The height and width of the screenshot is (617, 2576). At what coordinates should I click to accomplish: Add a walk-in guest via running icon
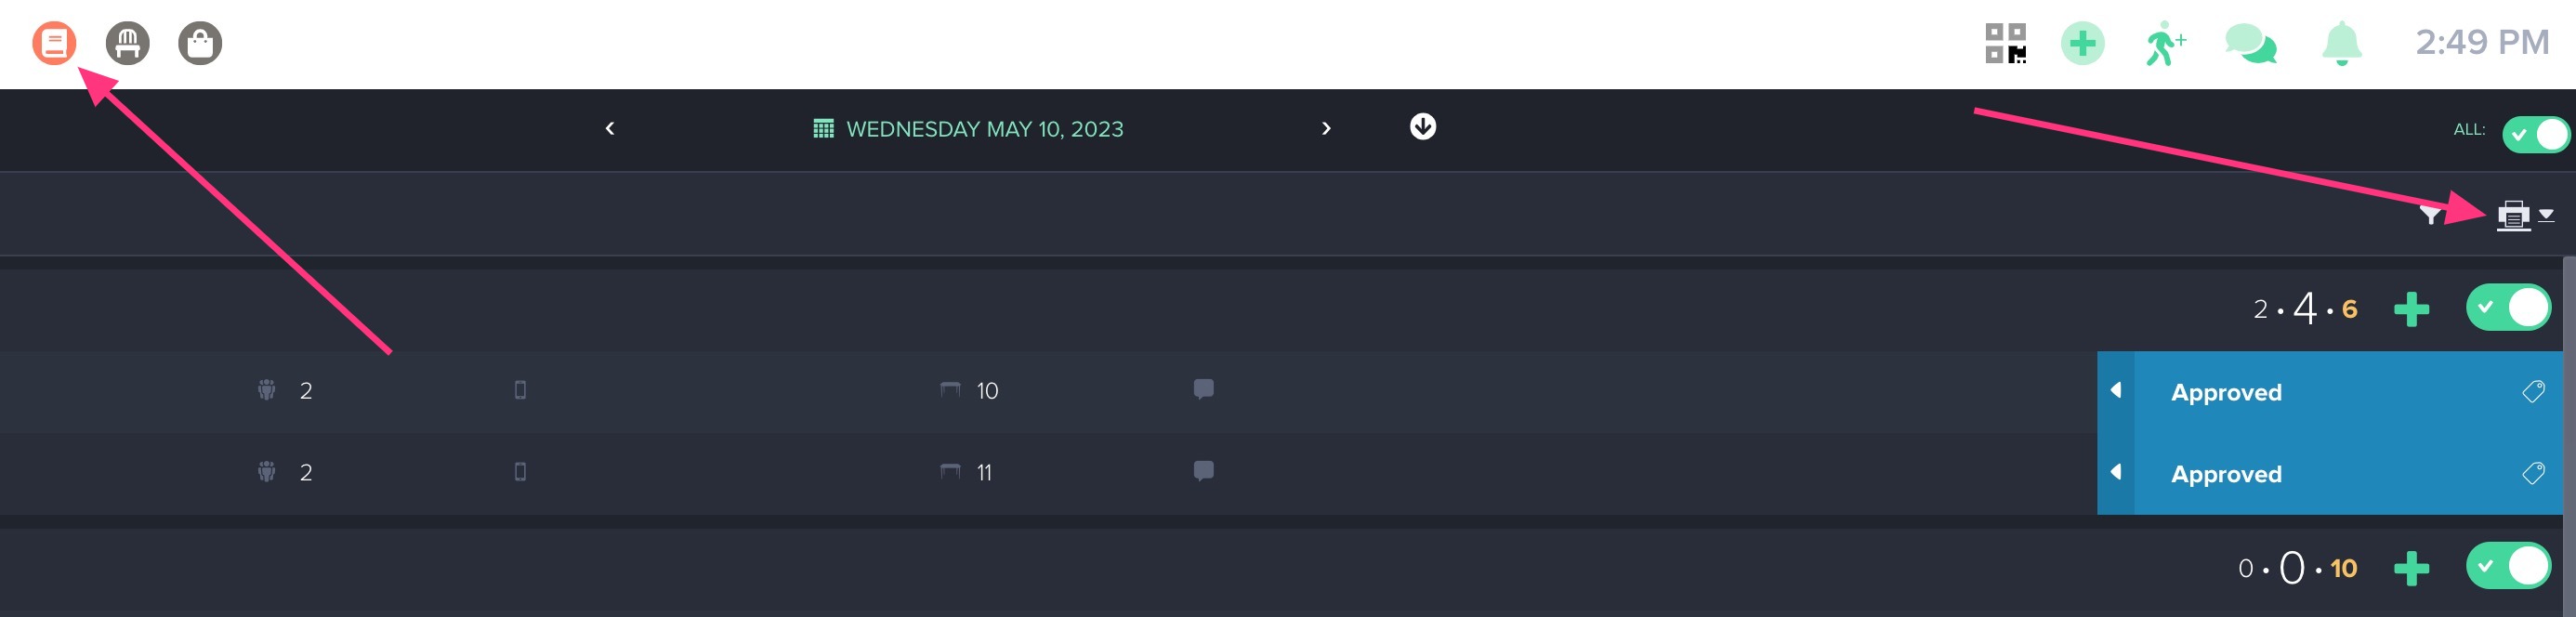(2164, 43)
